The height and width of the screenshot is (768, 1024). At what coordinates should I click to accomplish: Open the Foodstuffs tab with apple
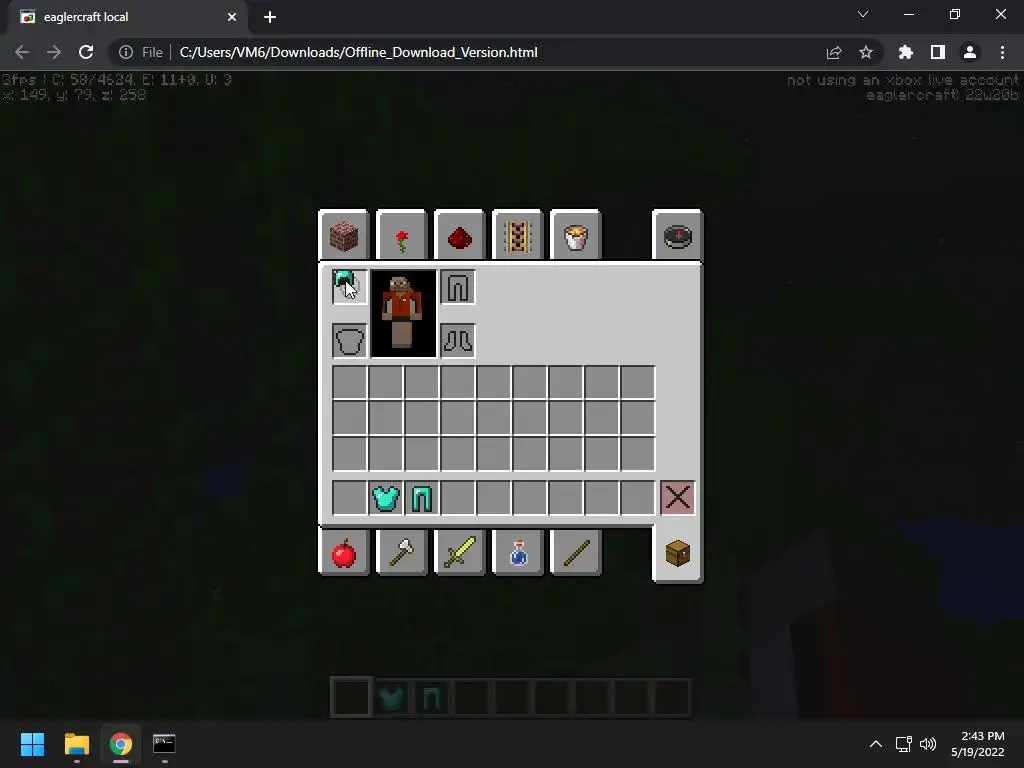(344, 552)
